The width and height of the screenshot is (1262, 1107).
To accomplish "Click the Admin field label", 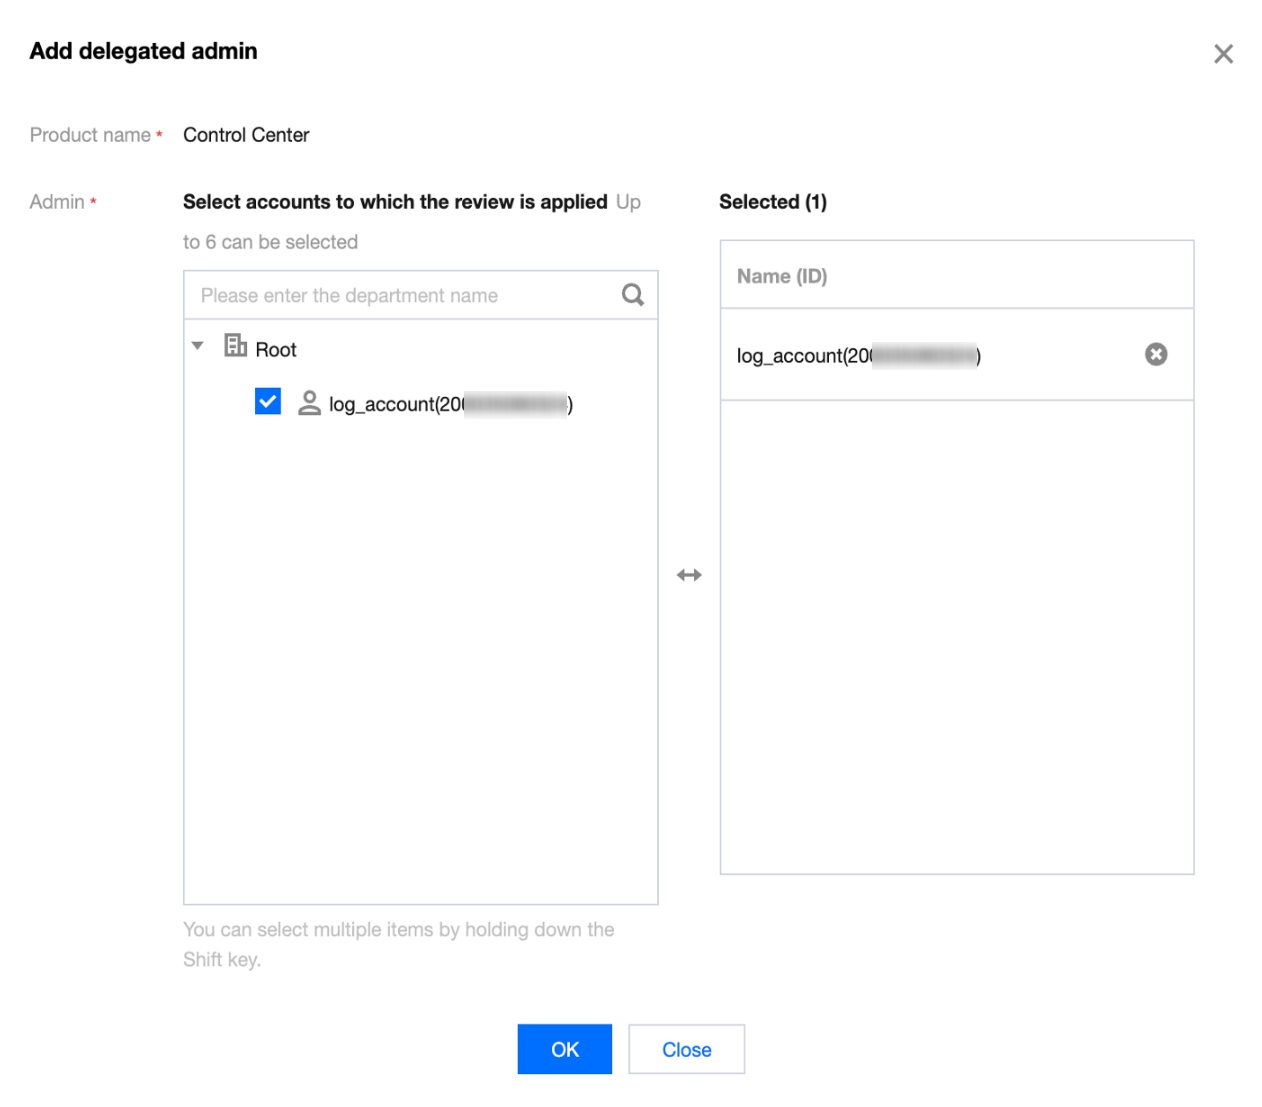I will coord(57,202).
